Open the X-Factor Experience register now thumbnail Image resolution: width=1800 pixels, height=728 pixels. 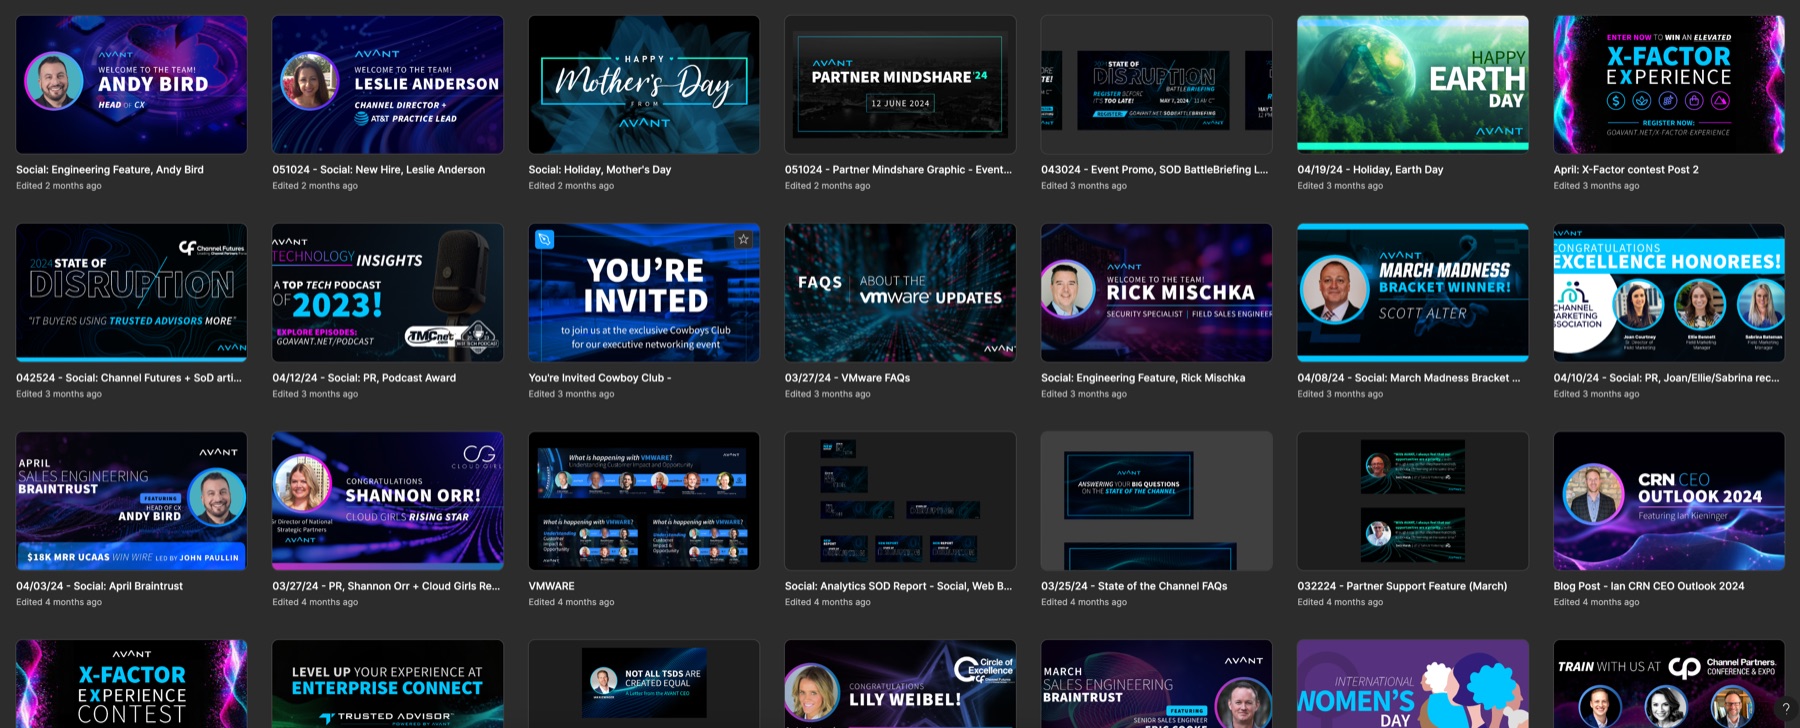[x=1669, y=84]
